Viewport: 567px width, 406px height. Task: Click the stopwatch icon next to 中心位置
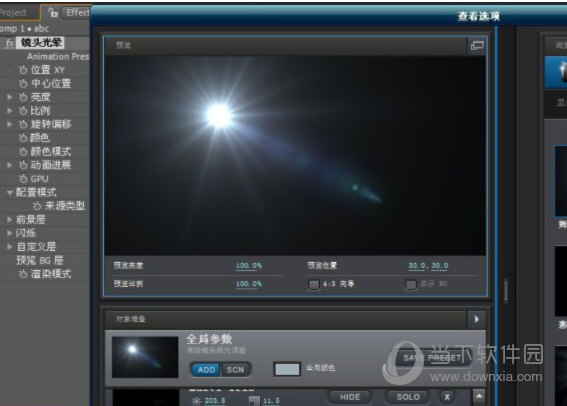point(23,84)
